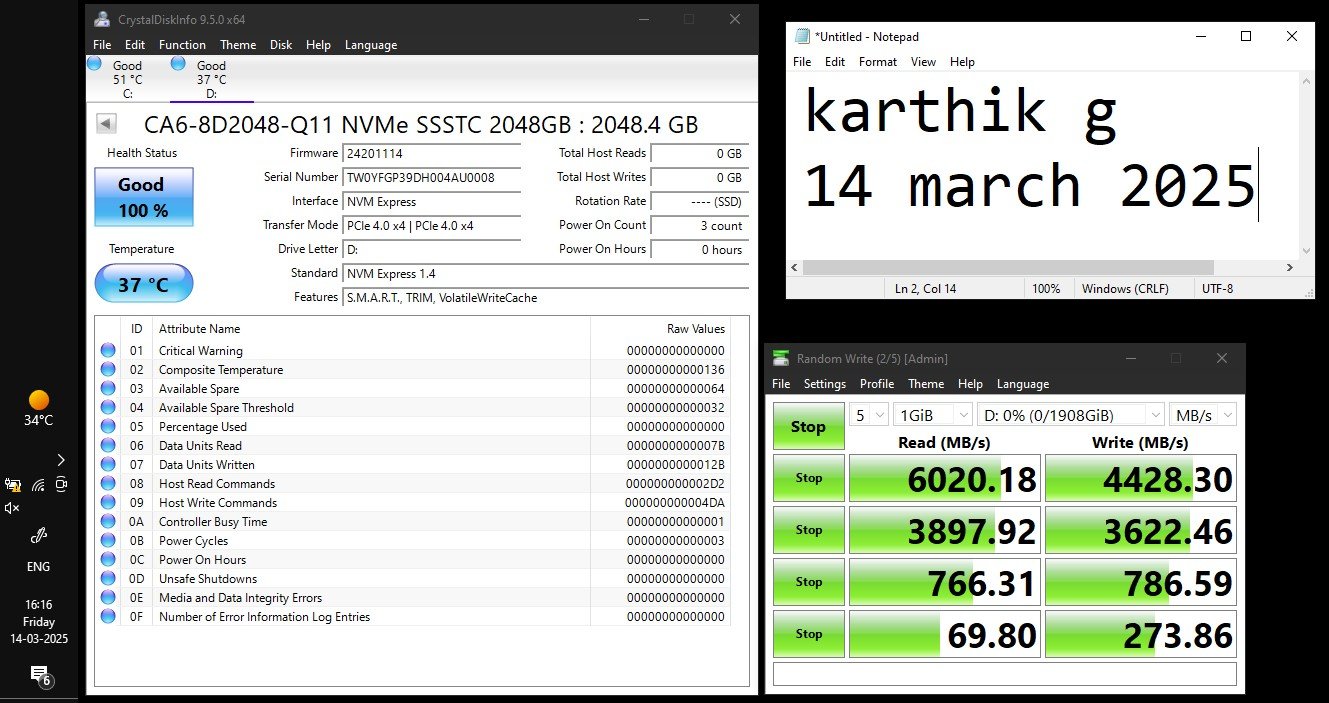
Task: Click the 'Windows (CRLF)' status bar entry in Notepad
Action: coord(1125,289)
